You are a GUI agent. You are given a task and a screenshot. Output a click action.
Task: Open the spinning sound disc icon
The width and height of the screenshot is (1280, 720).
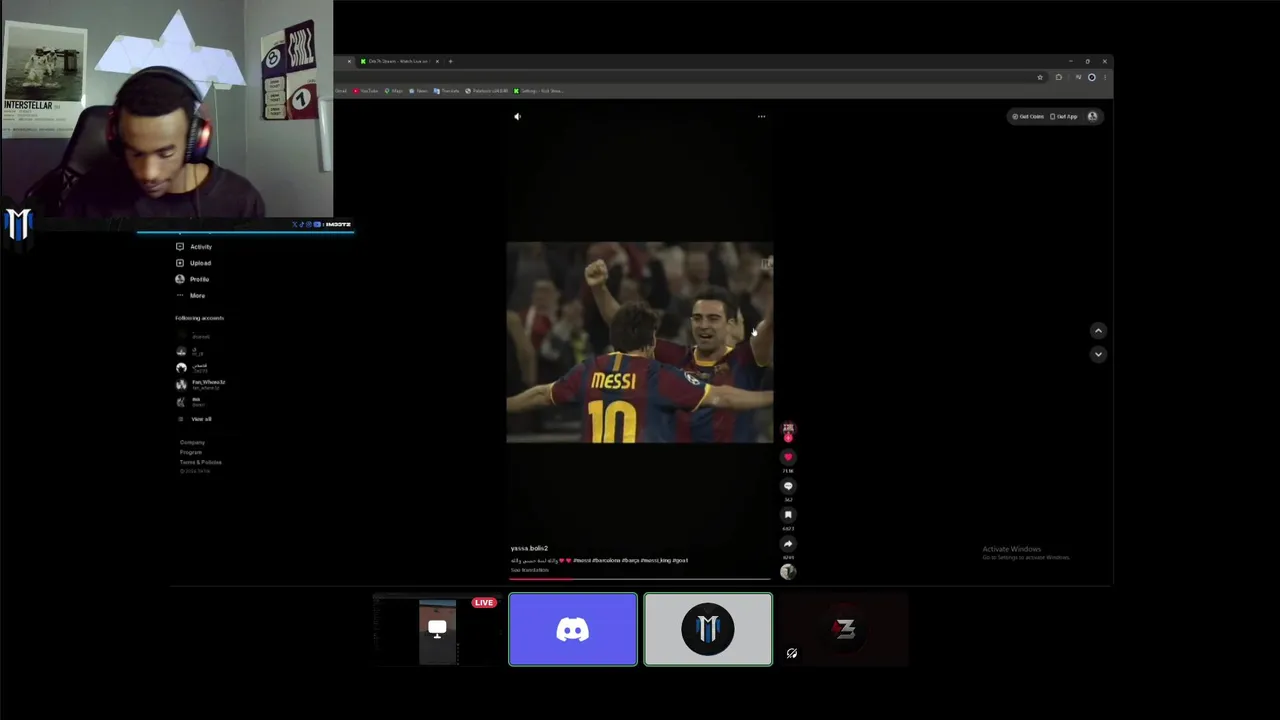(x=788, y=572)
